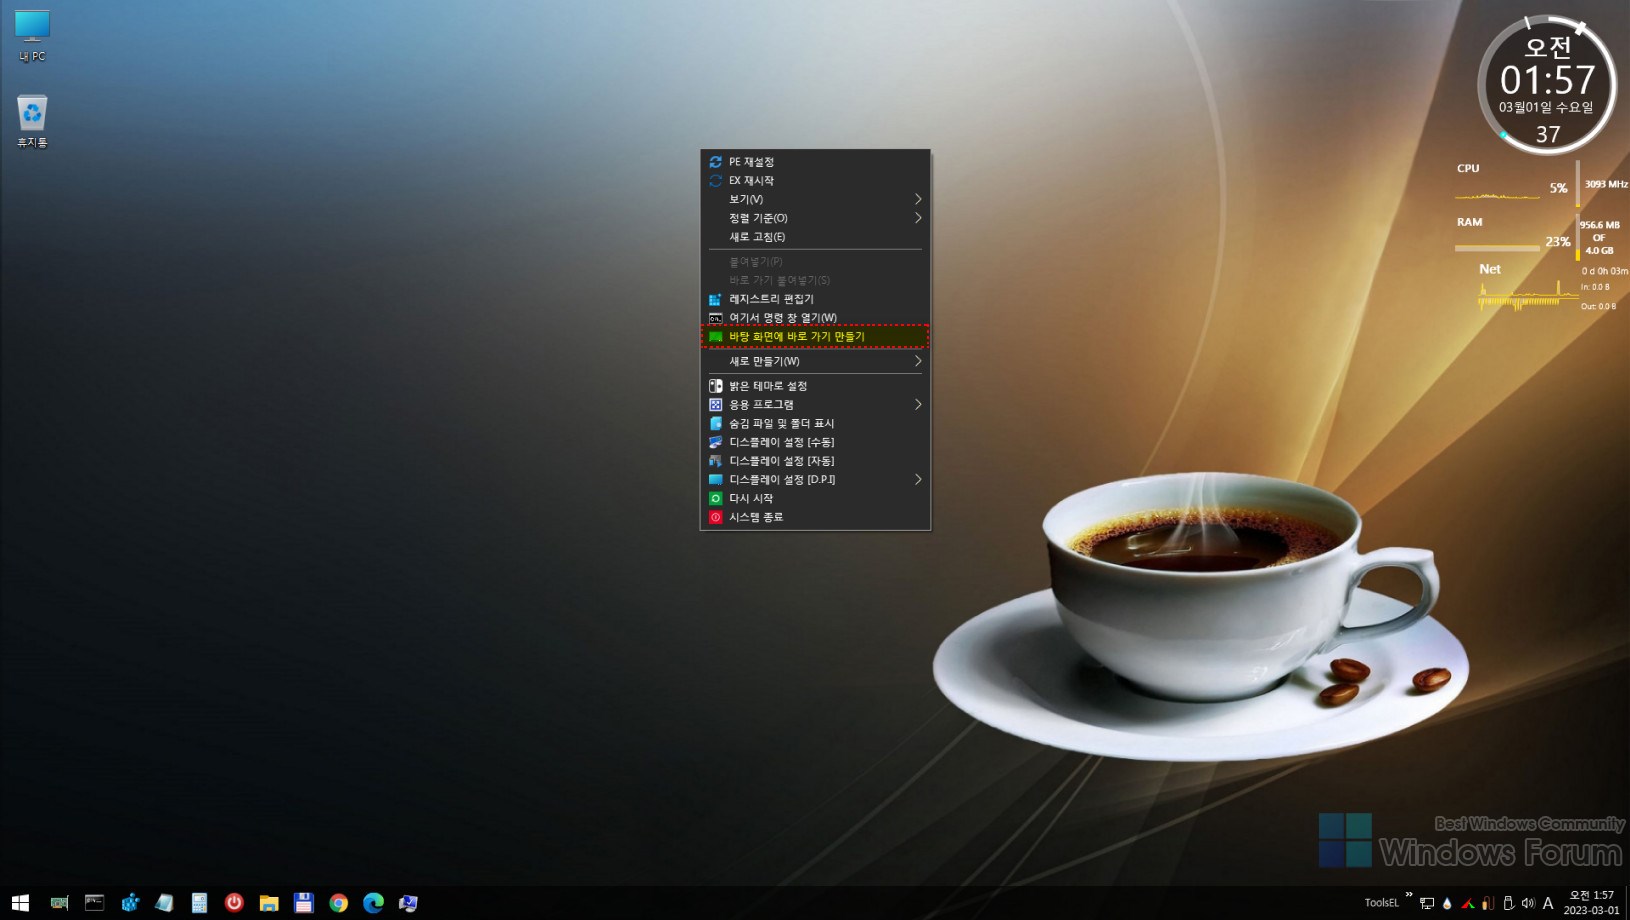Choose PE 재설정 in the context menu
The width and height of the screenshot is (1630, 920).
click(815, 162)
